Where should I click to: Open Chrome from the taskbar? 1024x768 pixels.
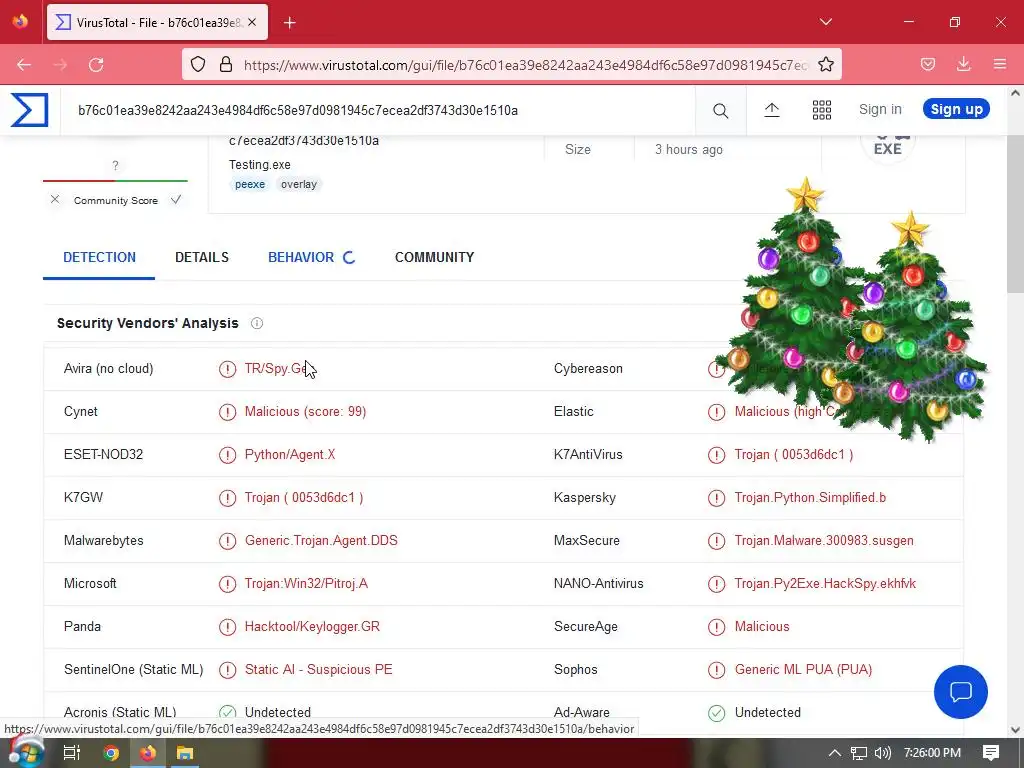click(110, 753)
